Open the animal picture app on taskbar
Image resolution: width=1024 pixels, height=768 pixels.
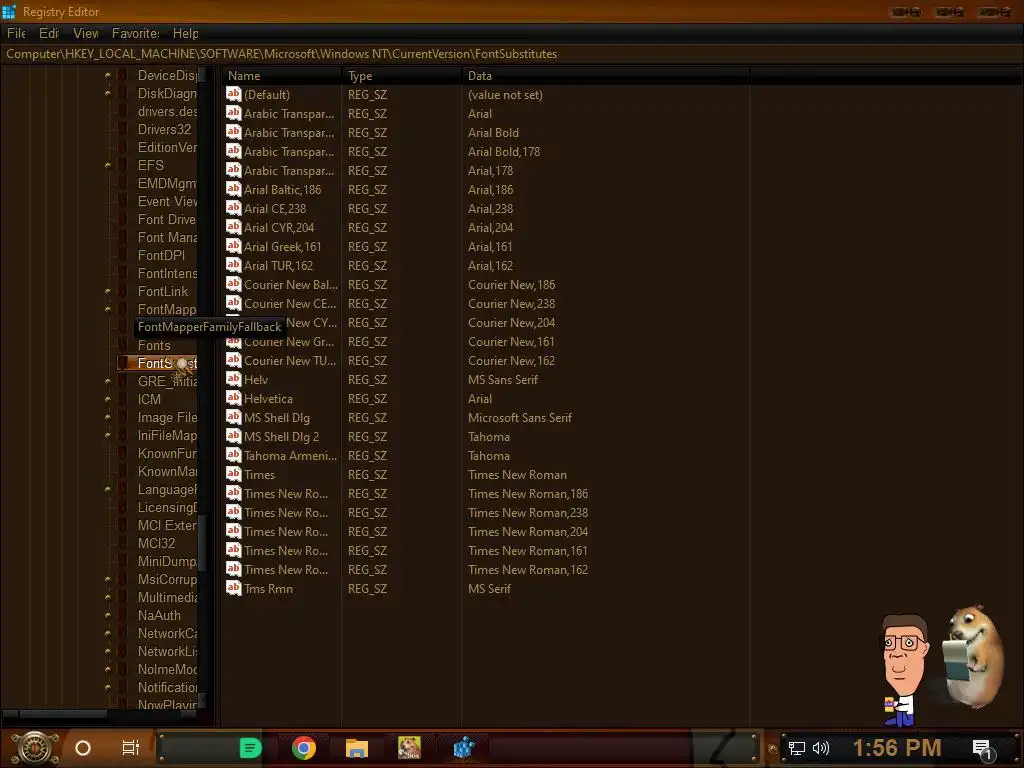point(409,748)
